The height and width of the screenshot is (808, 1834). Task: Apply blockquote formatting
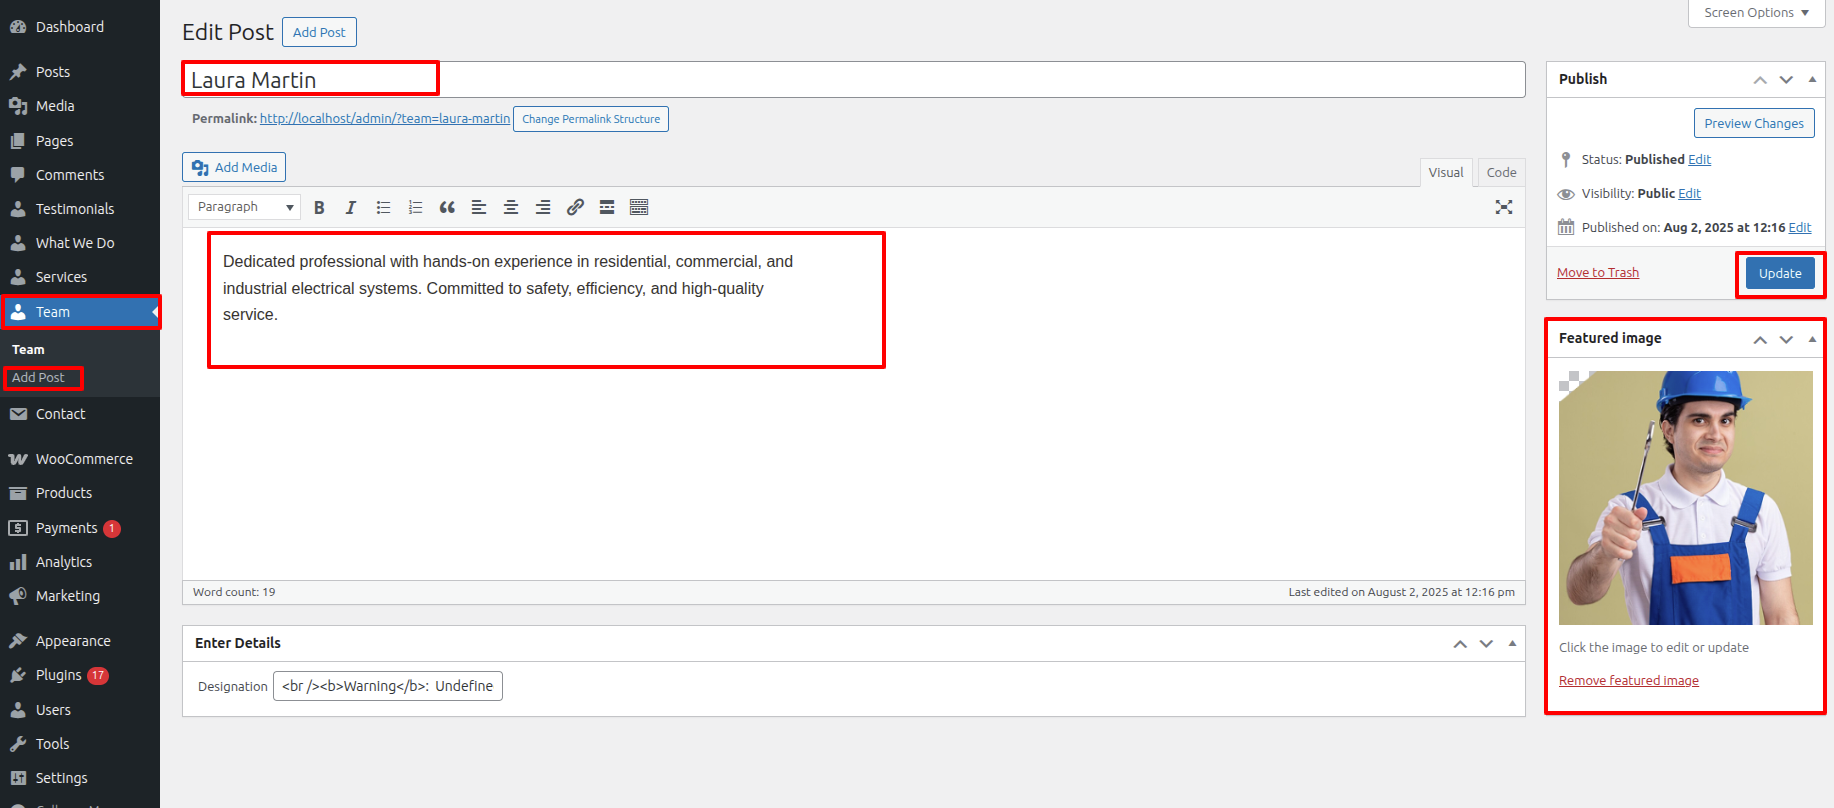click(447, 207)
